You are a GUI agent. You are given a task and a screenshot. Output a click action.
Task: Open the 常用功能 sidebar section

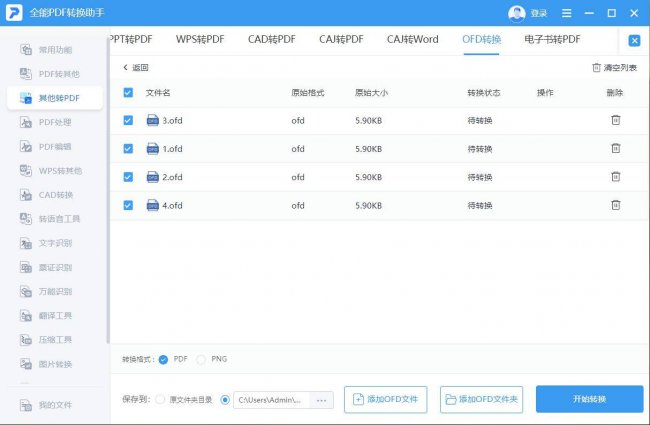pyautogui.click(x=55, y=50)
